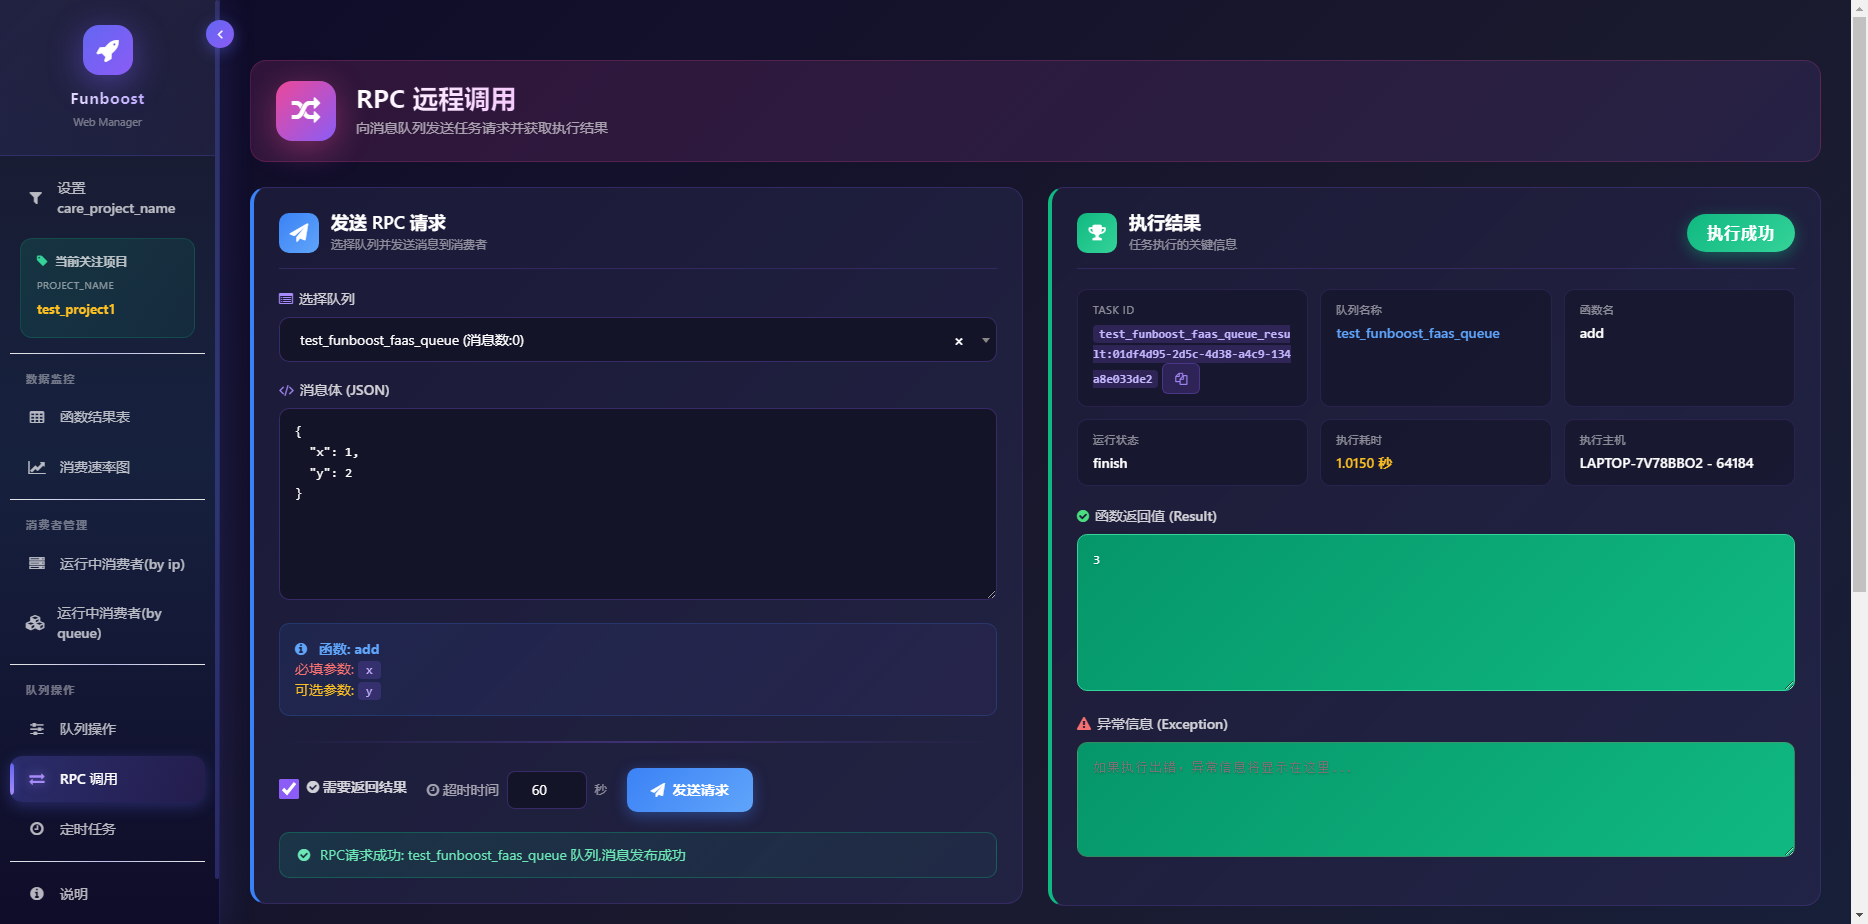The height and width of the screenshot is (924, 1868).
Task: Open the 选择队列 dropdown arrow
Action: coord(986,340)
